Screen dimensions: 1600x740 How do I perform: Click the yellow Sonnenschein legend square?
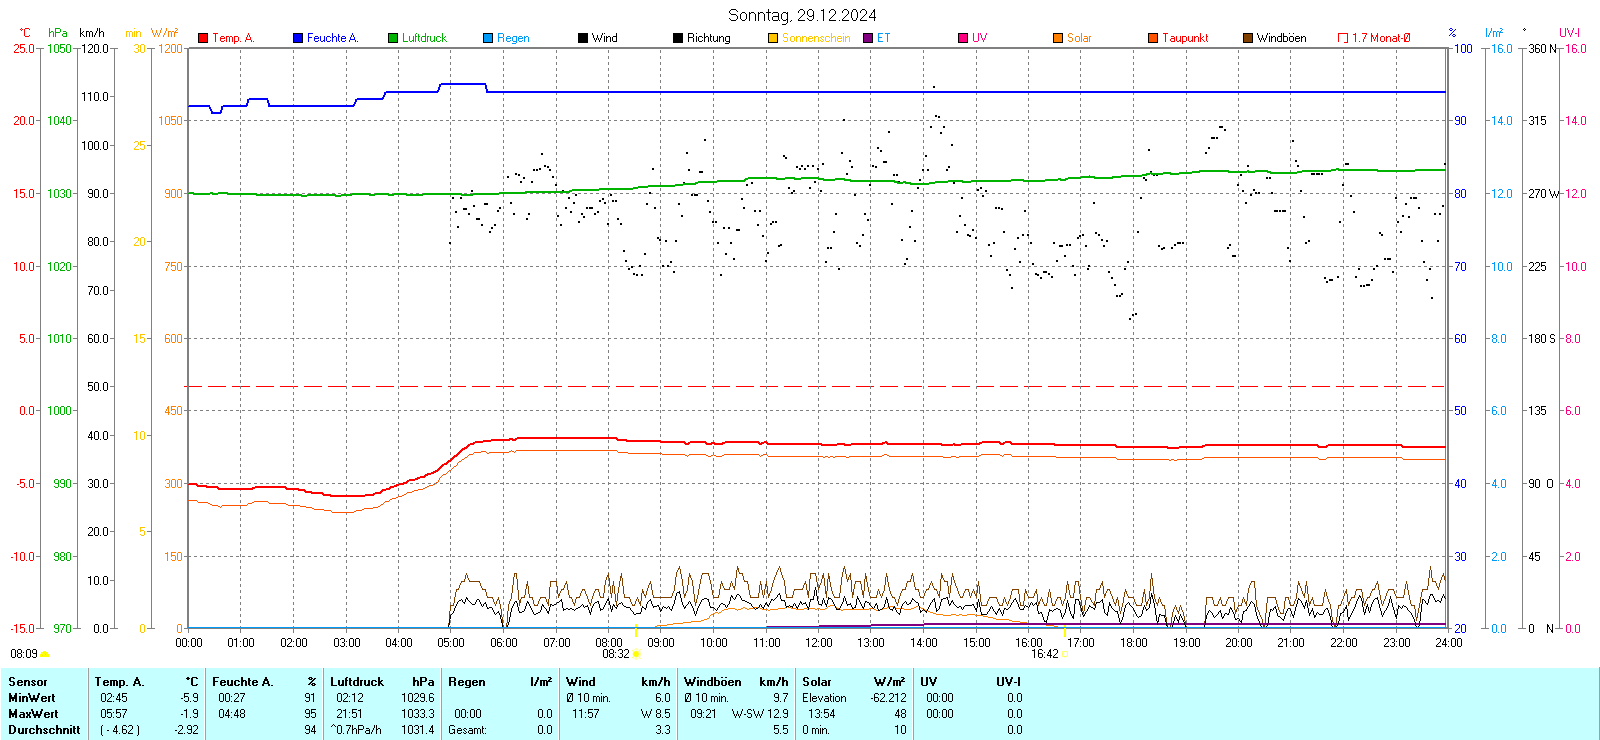[x=773, y=38]
